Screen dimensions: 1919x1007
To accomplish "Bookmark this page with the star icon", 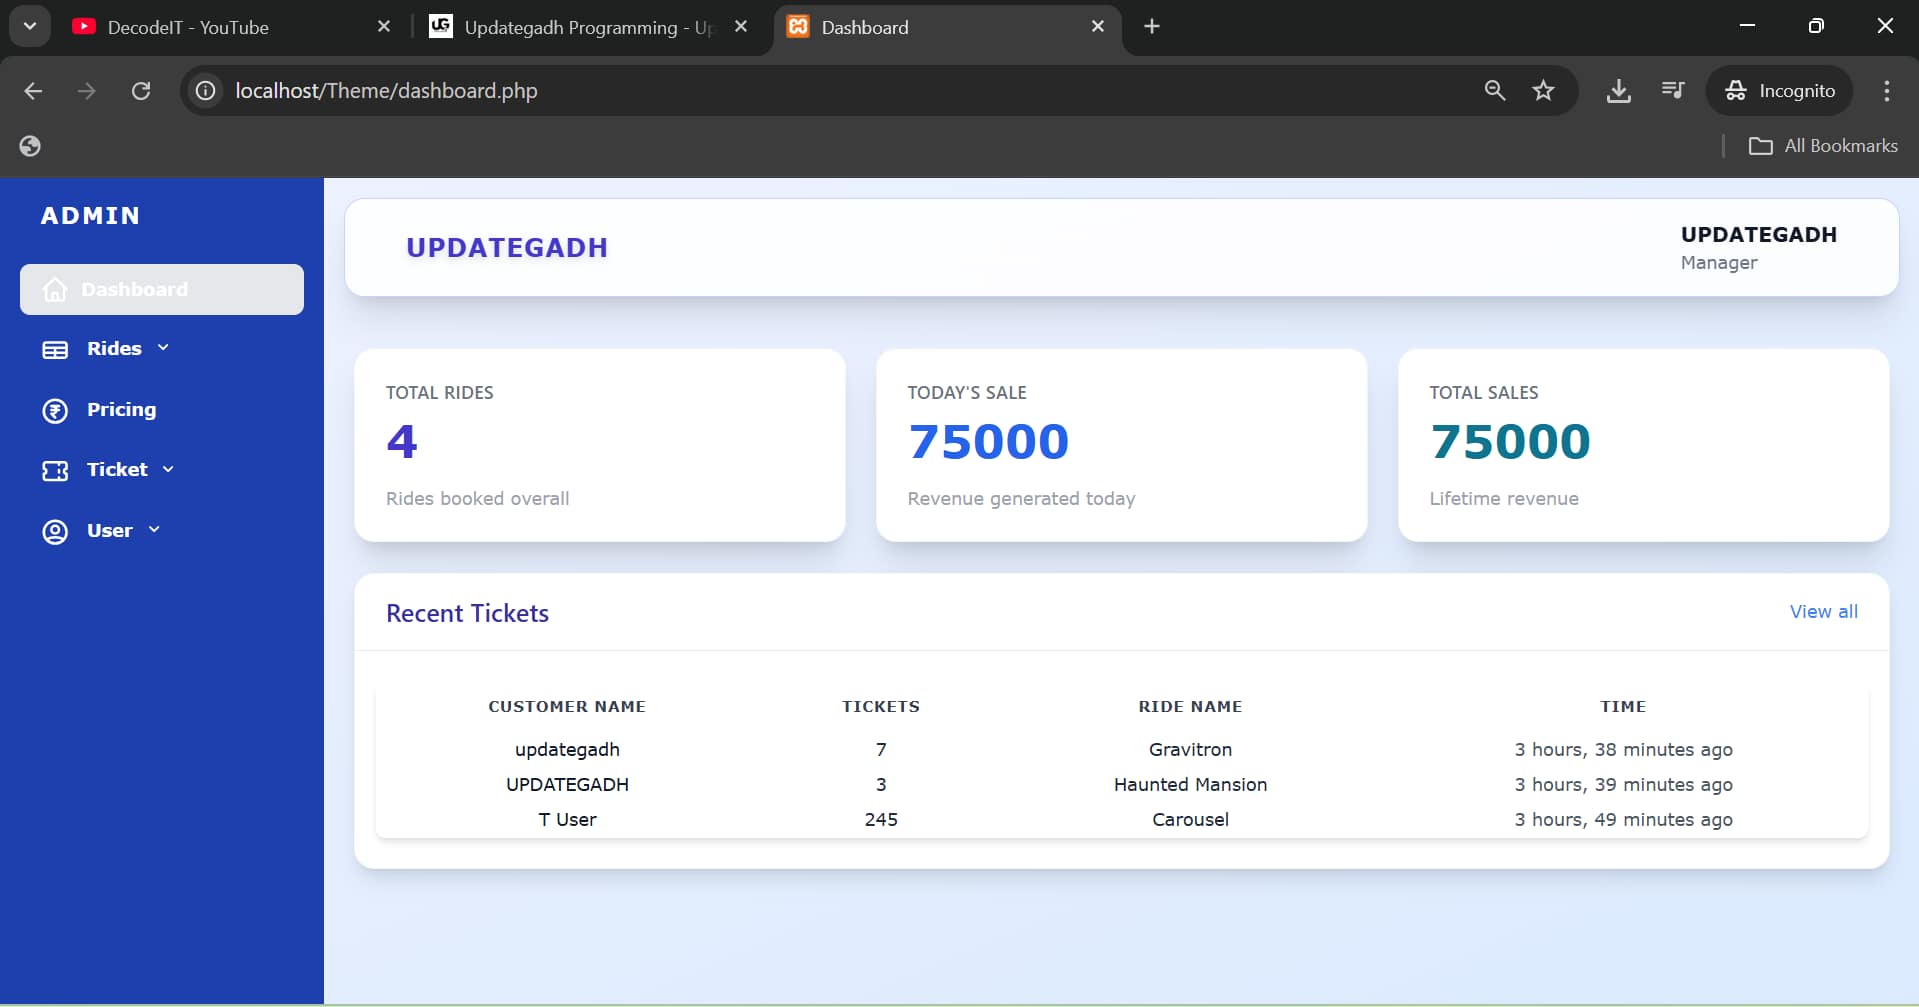I will tap(1543, 91).
